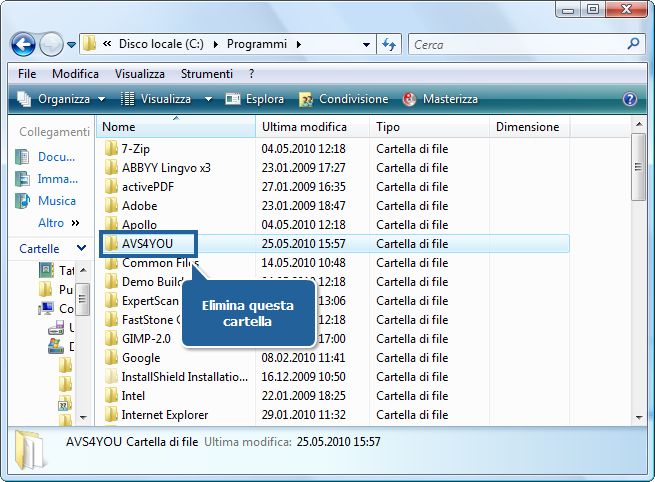The image size is (655, 482).
Task: Expand the arrow after Disco locale (C:)
Action: [x=216, y=44]
